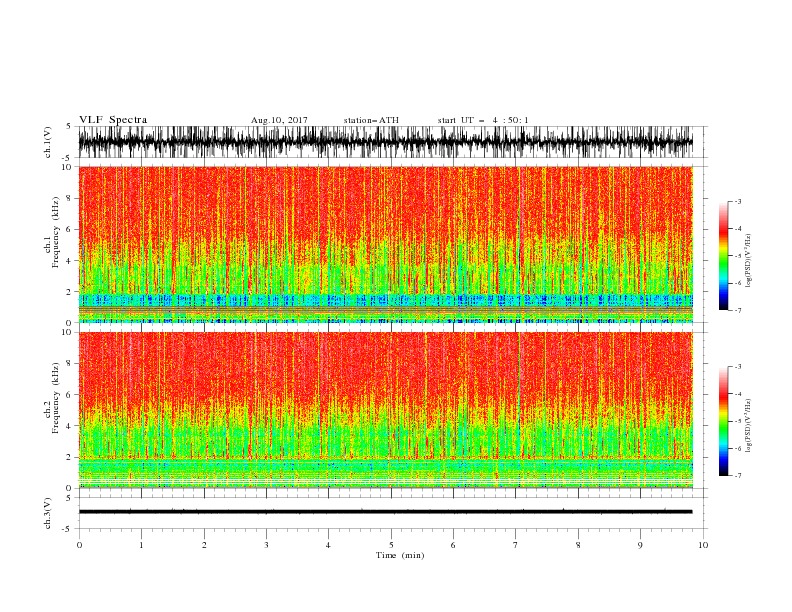
Task: Click the 'VLF Spectra' title text
Action: point(113,120)
